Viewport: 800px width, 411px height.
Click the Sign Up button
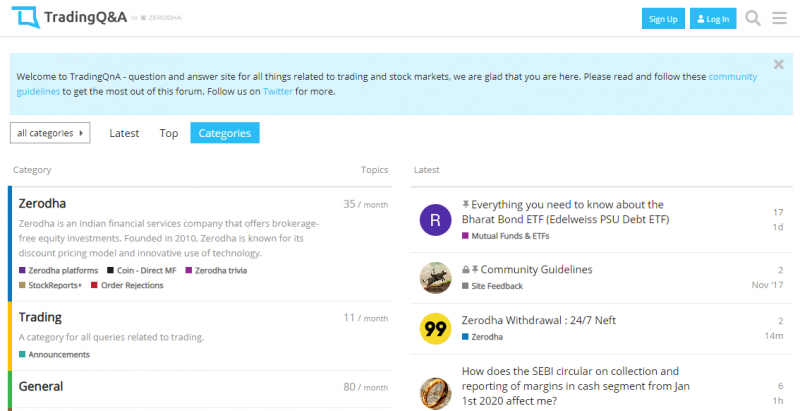coord(663,19)
